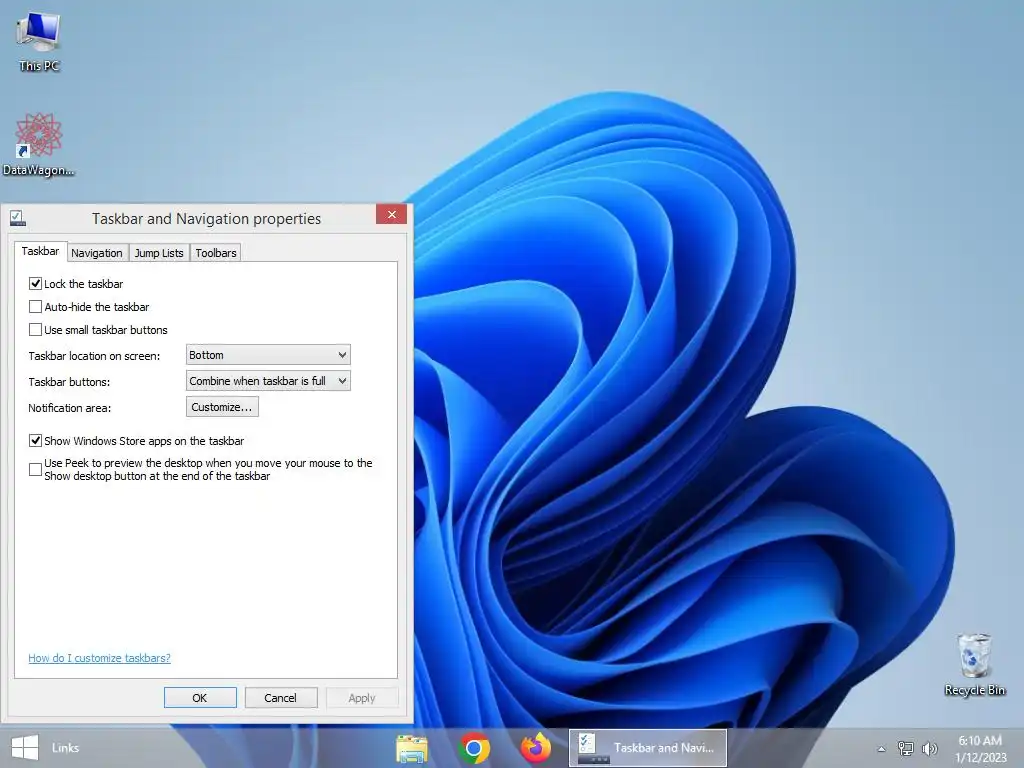The height and width of the screenshot is (768, 1024).
Task: Open File Explorer from taskbar
Action: [411, 748]
